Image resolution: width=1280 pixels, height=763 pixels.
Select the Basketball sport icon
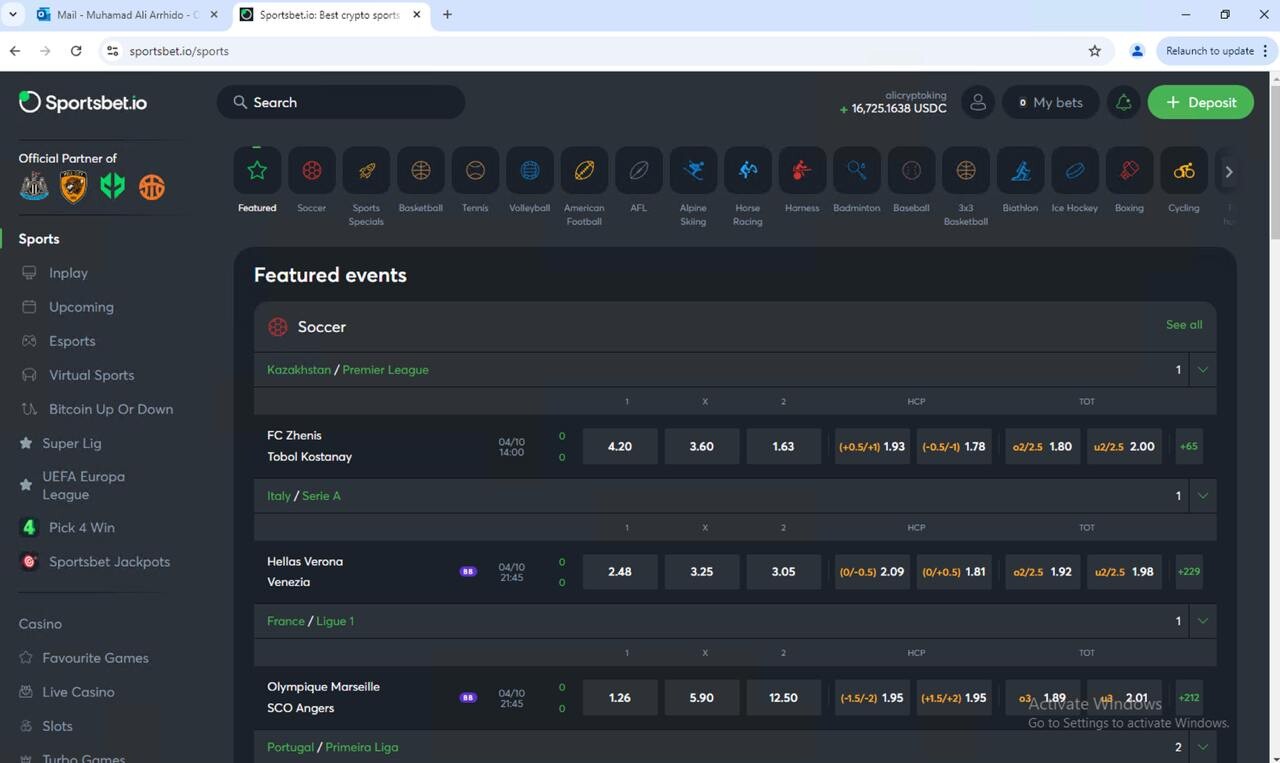click(421, 171)
